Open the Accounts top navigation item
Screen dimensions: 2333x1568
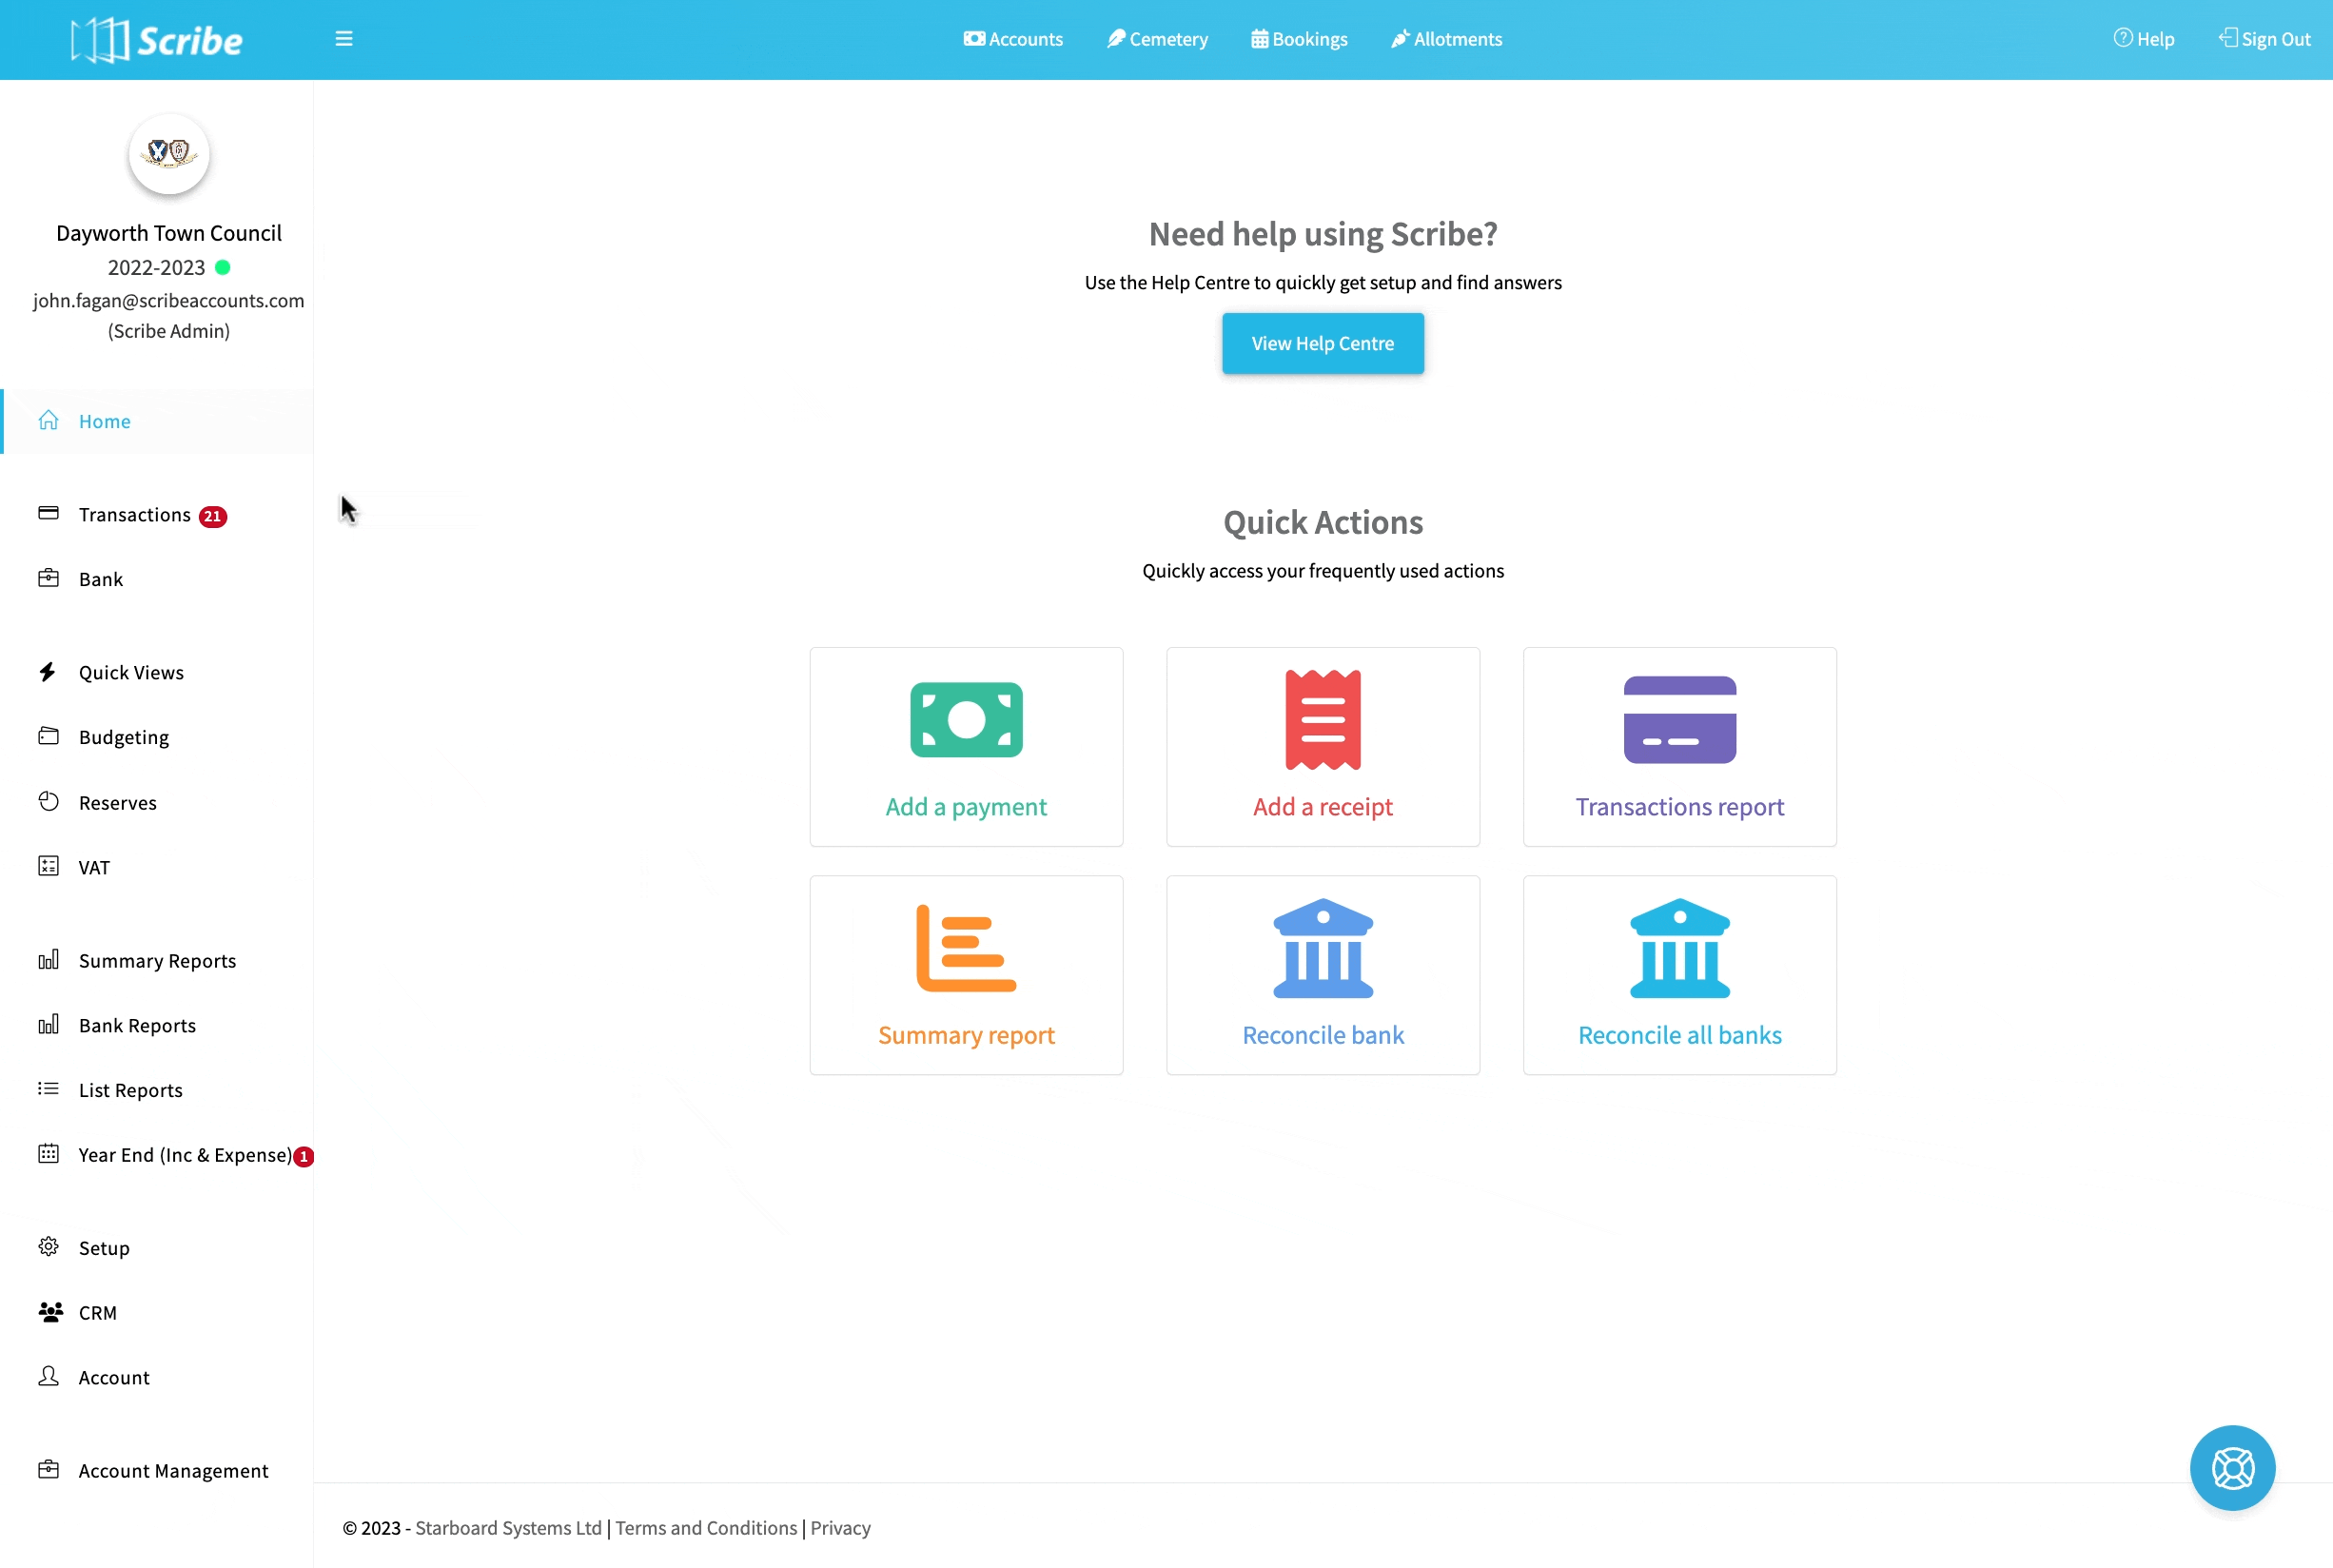point(1013,39)
